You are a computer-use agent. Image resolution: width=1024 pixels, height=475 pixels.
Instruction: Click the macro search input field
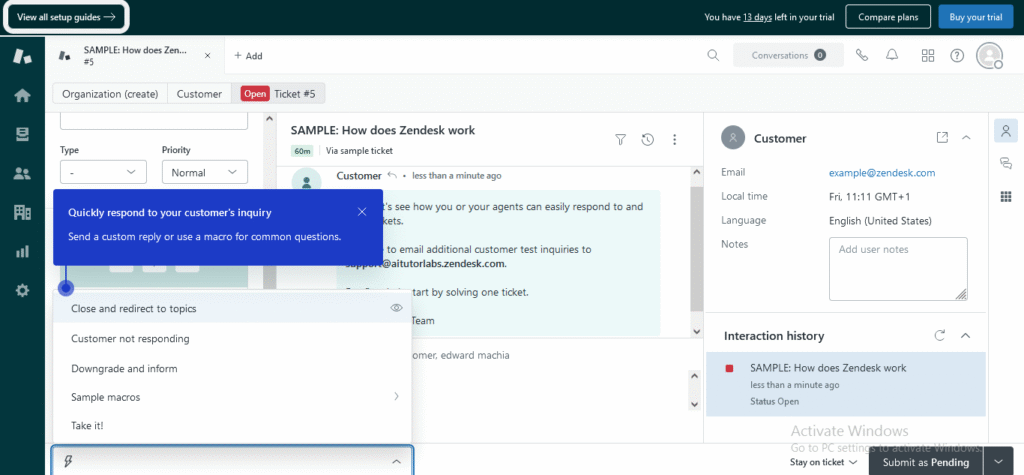232,461
